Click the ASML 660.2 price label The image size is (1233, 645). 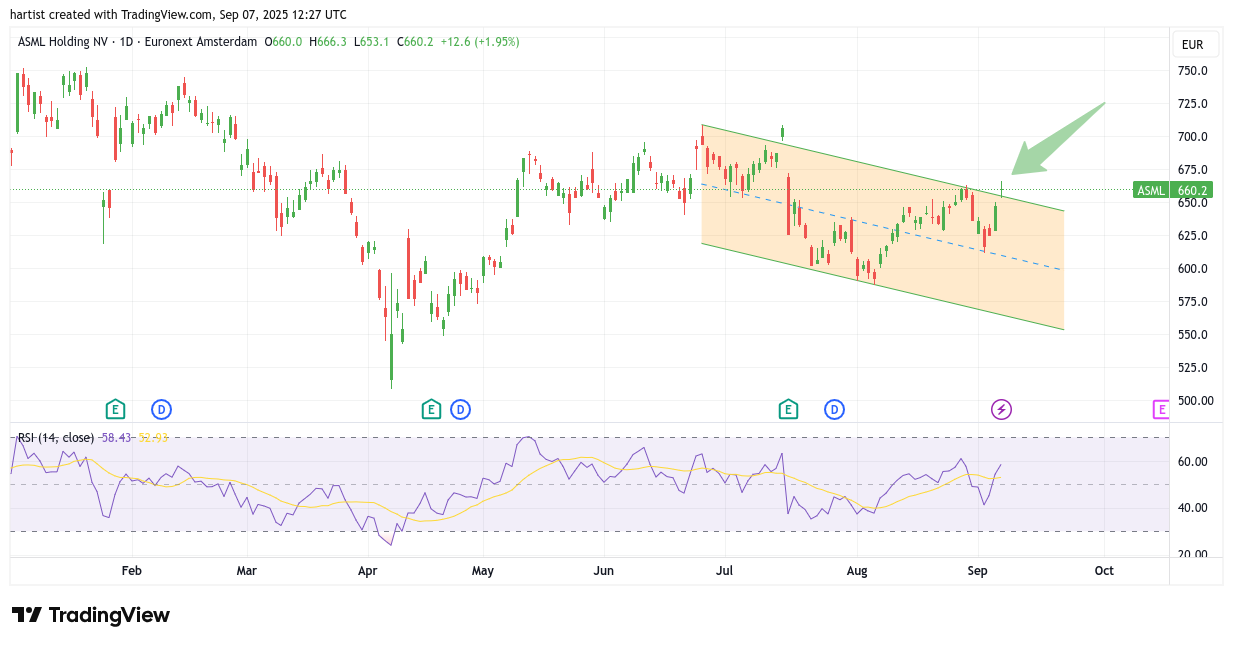(x=1173, y=190)
